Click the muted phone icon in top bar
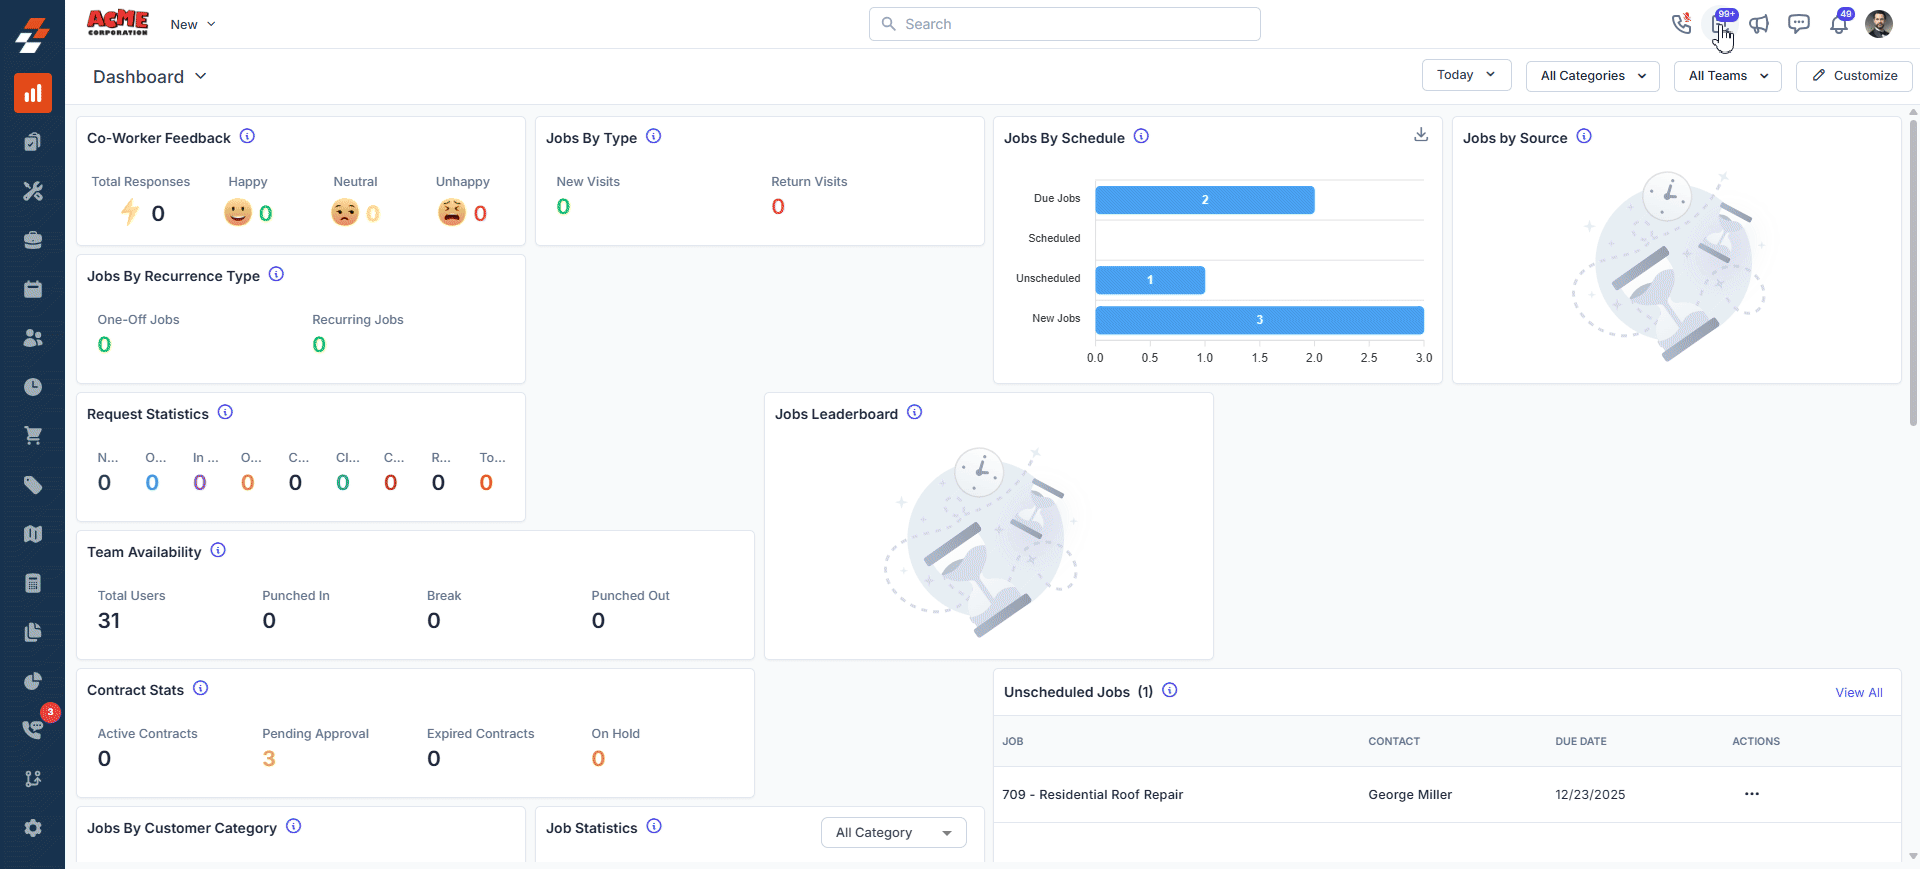This screenshot has height=869, width=1920. pos(1681,24)
